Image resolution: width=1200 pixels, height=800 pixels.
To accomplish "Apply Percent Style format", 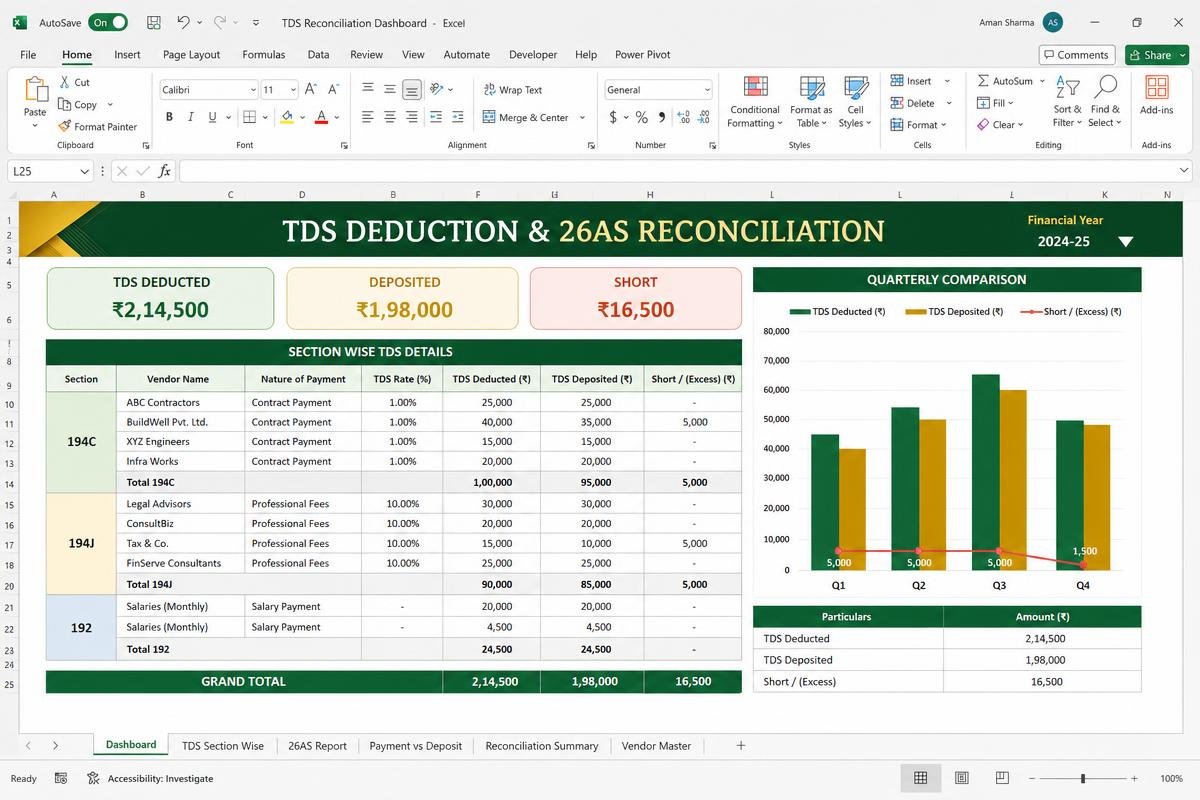I will (641, 117).
